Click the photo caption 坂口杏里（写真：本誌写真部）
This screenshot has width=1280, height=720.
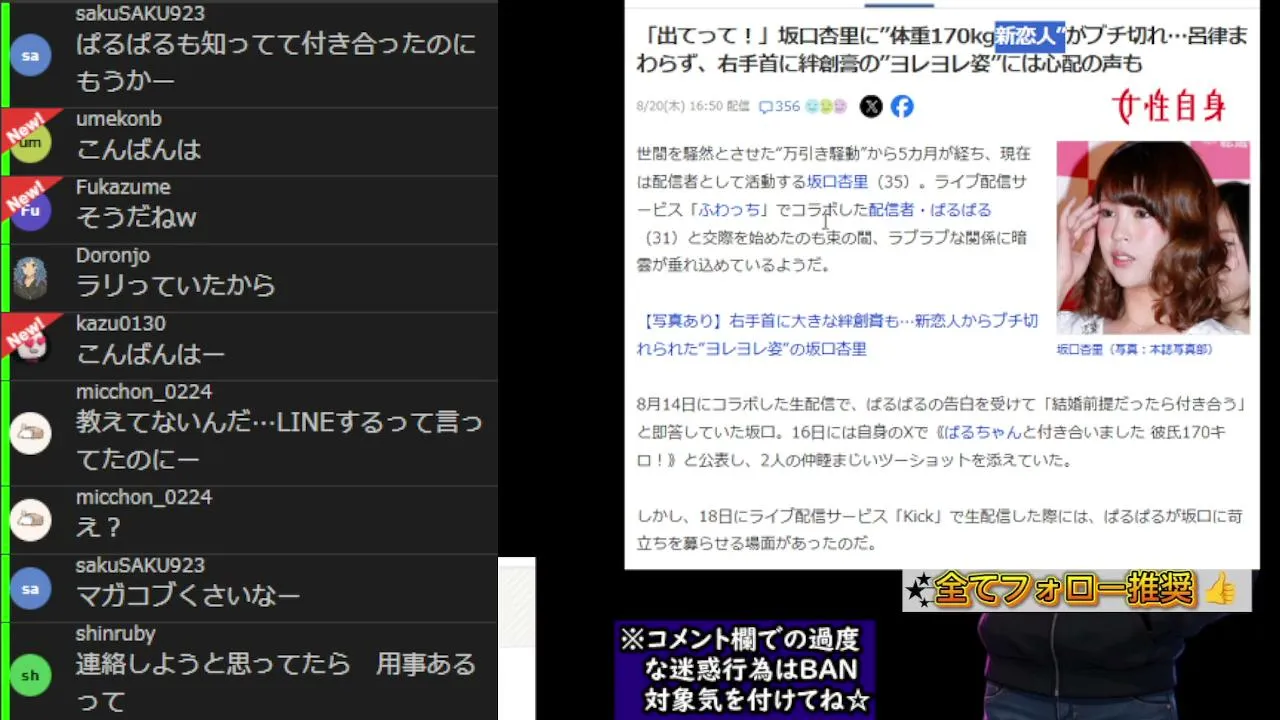pos(1134,350)
